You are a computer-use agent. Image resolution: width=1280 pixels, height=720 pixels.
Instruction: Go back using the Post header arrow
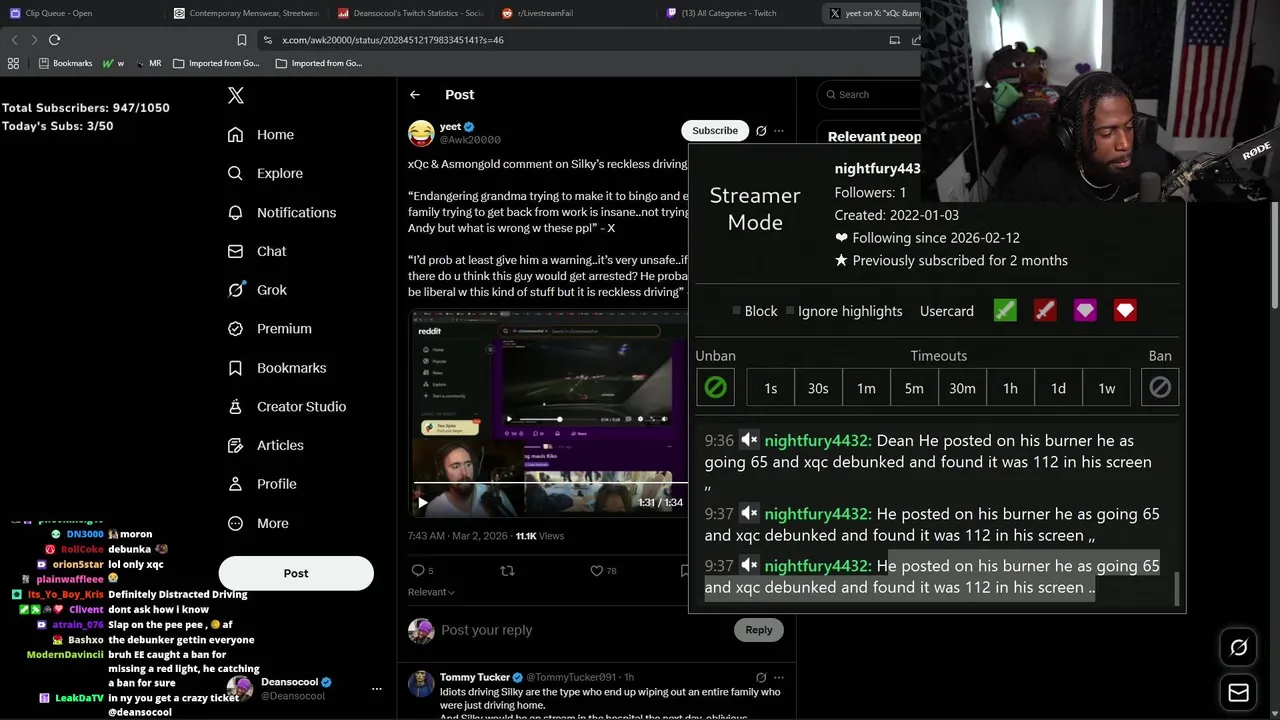pyautogui.click(x=415, y=94)
